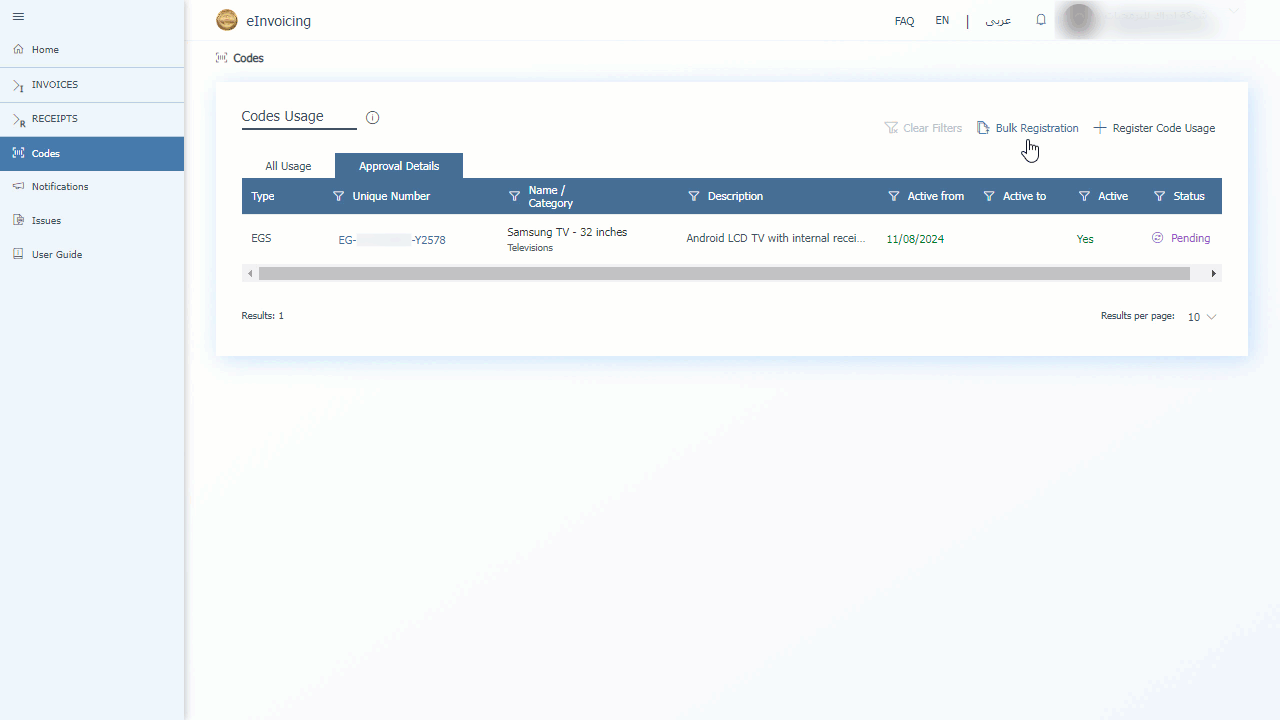Image resolution: width=1280 pixels, height=720 pixels.
Task: Switch language to Arabic
Action: (x=998, y=20)
